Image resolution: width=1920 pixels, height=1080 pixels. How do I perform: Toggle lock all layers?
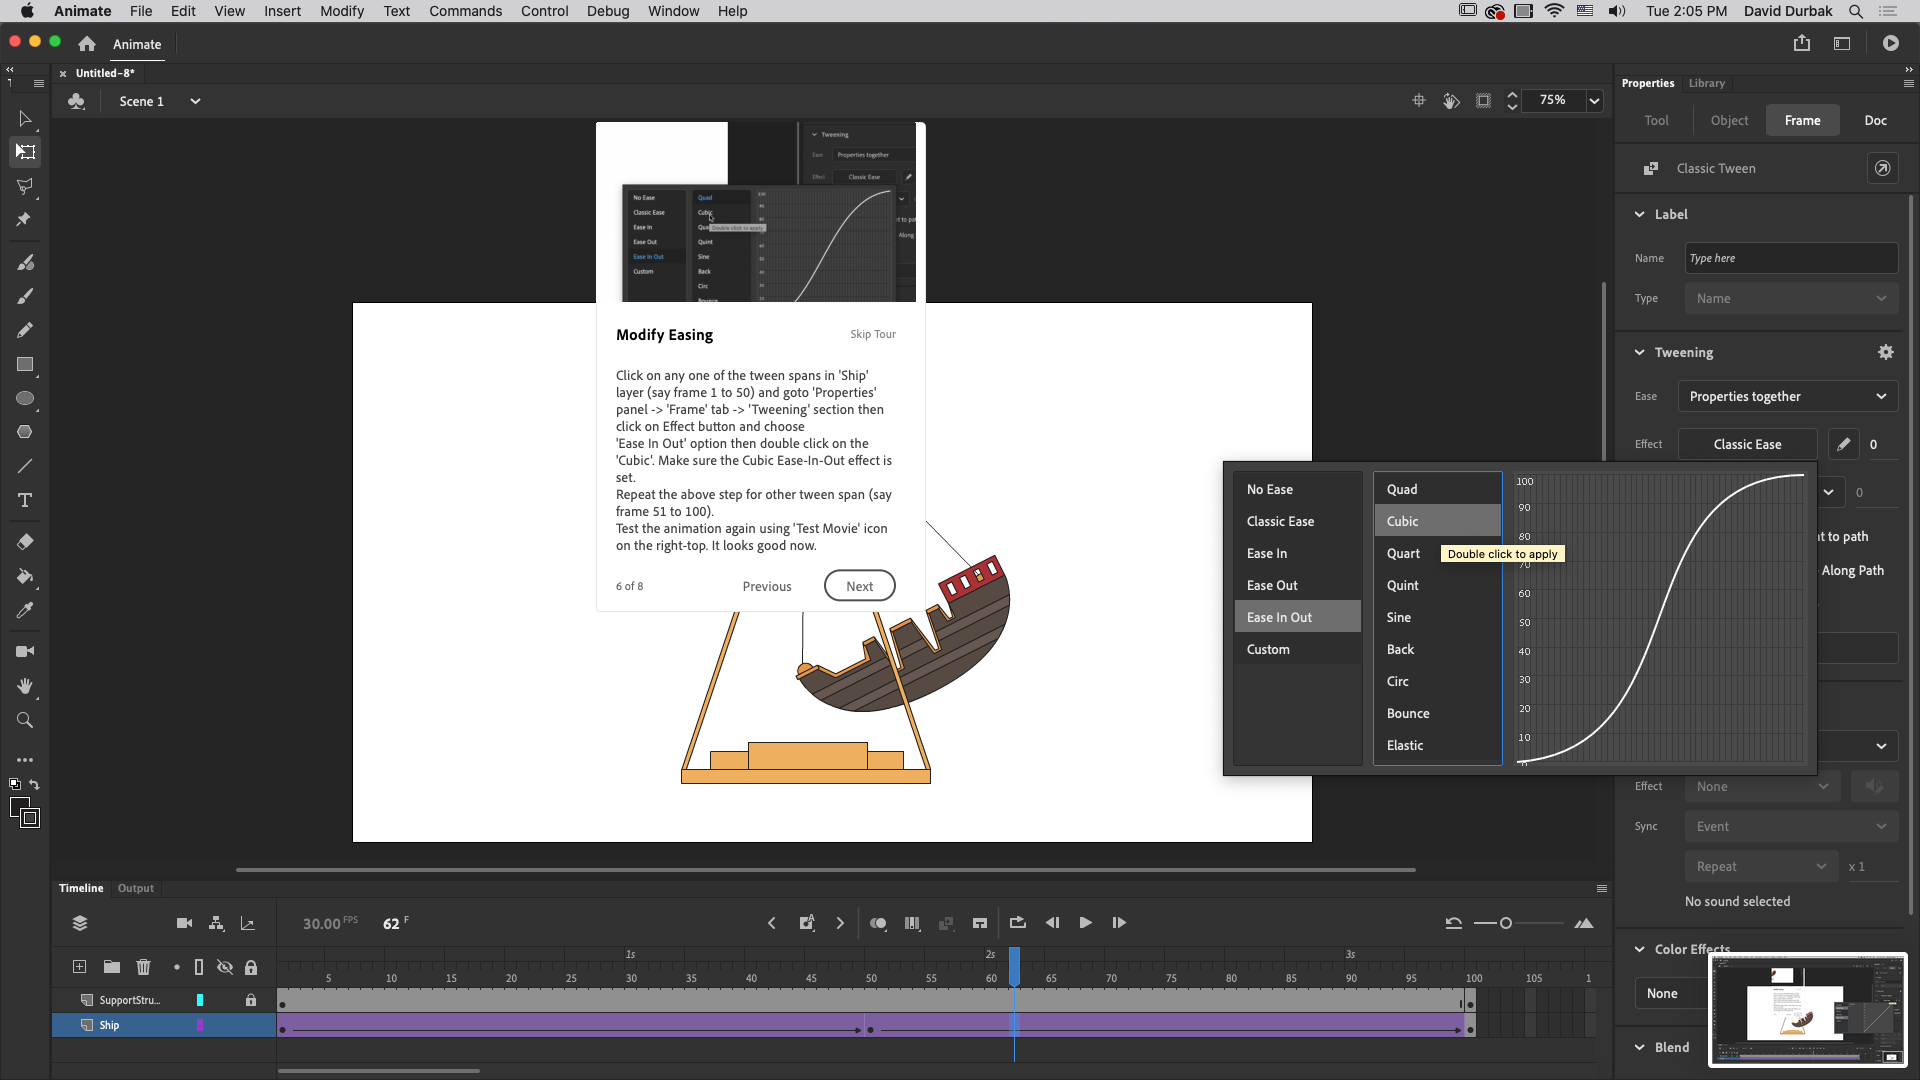pos(251,967)
